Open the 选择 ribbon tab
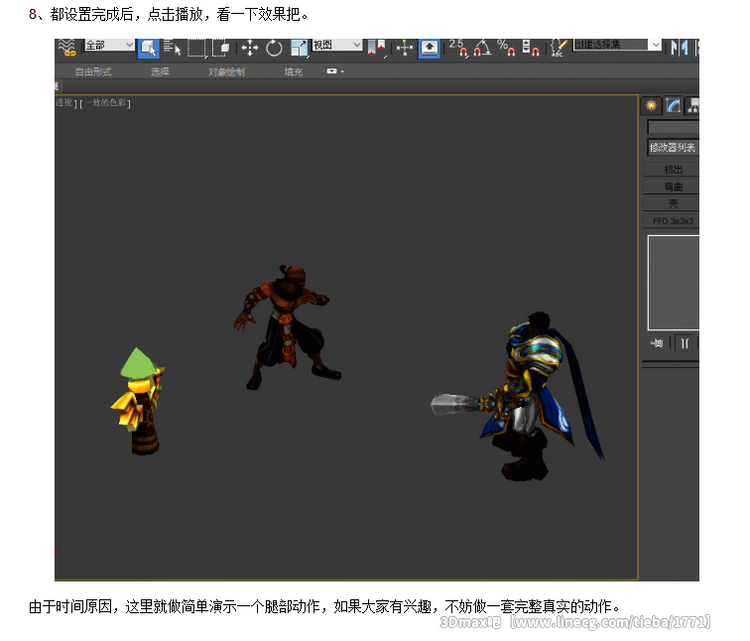This screenshot has width=750, height=641. tap(160, 72)
